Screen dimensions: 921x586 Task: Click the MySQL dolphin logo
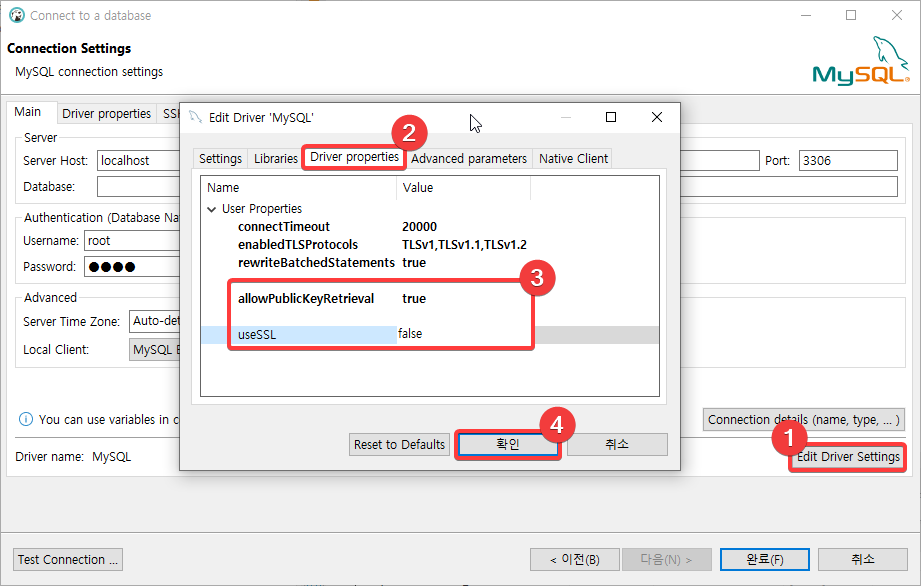pos(861,62)
